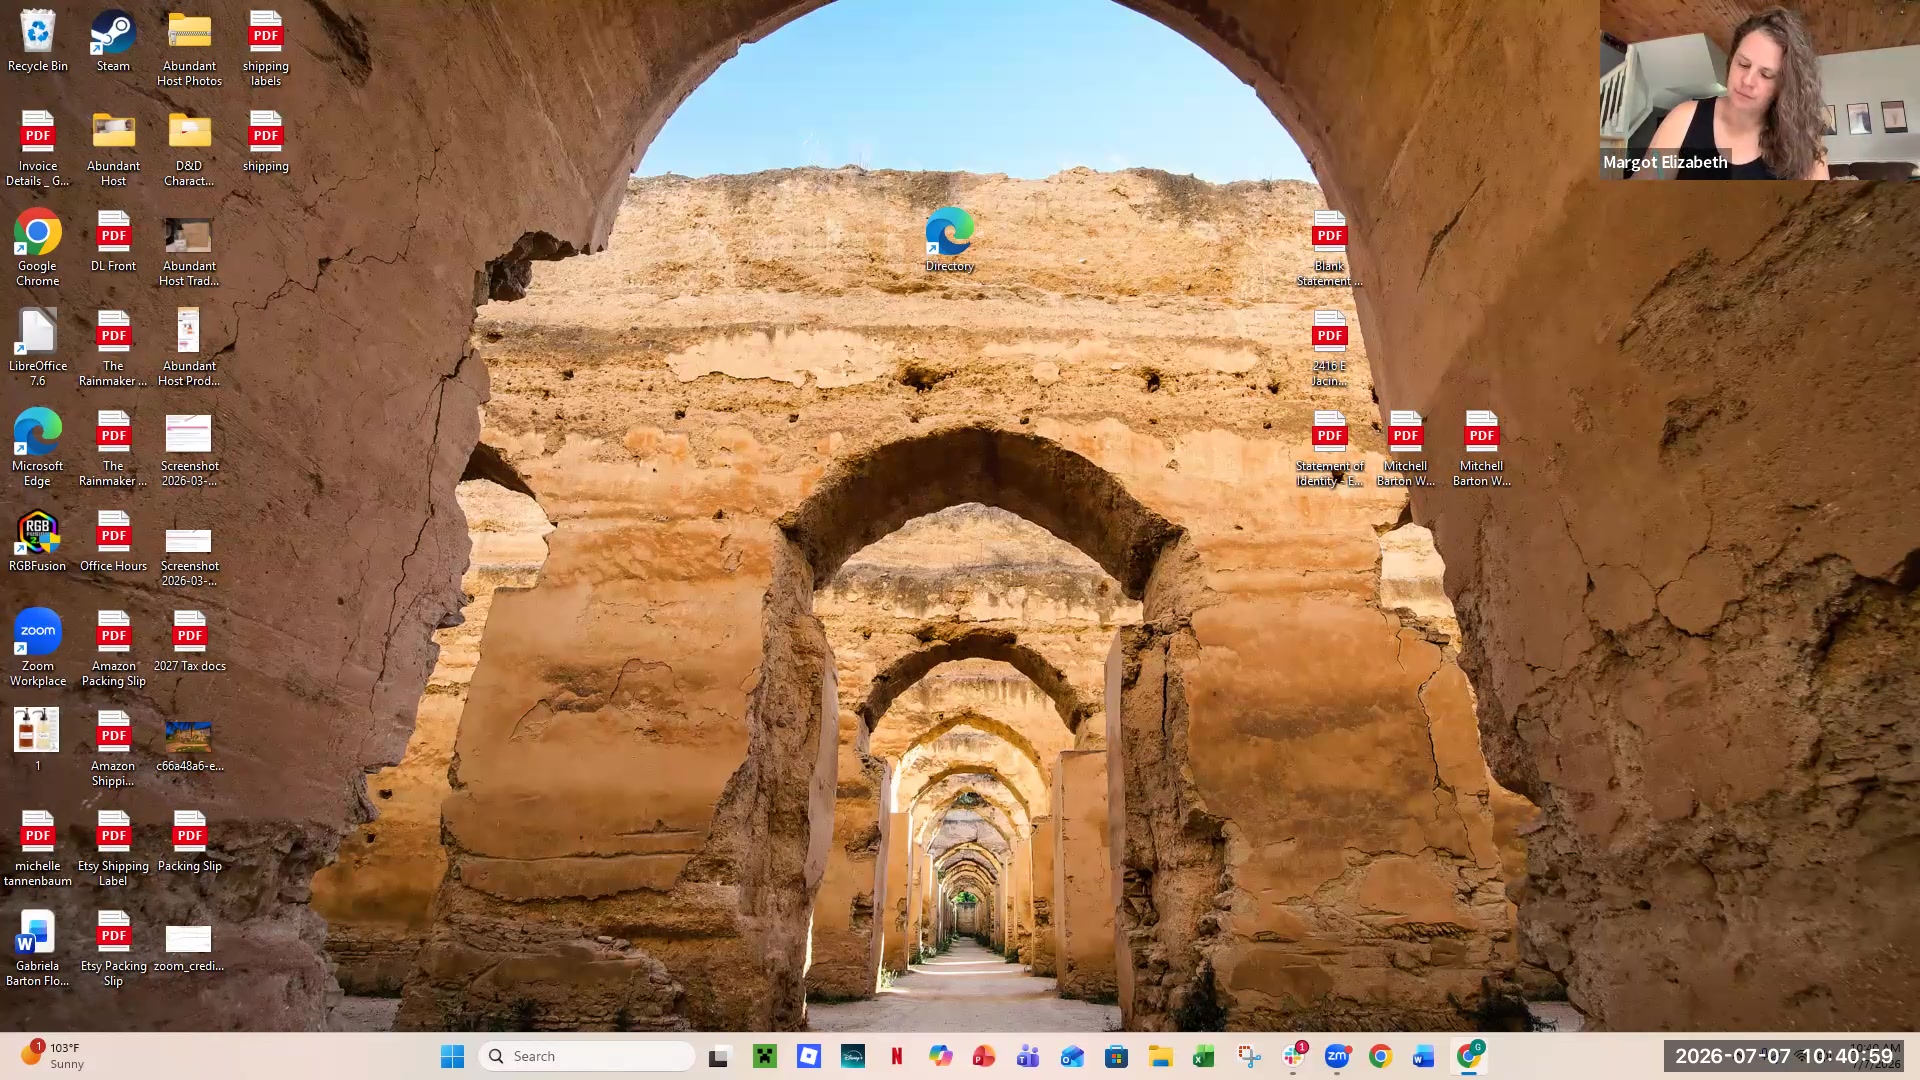Open the Recycle Bin on the desktop
Viewport: 1920px width, 1080px height.
[x=38, y=42]
